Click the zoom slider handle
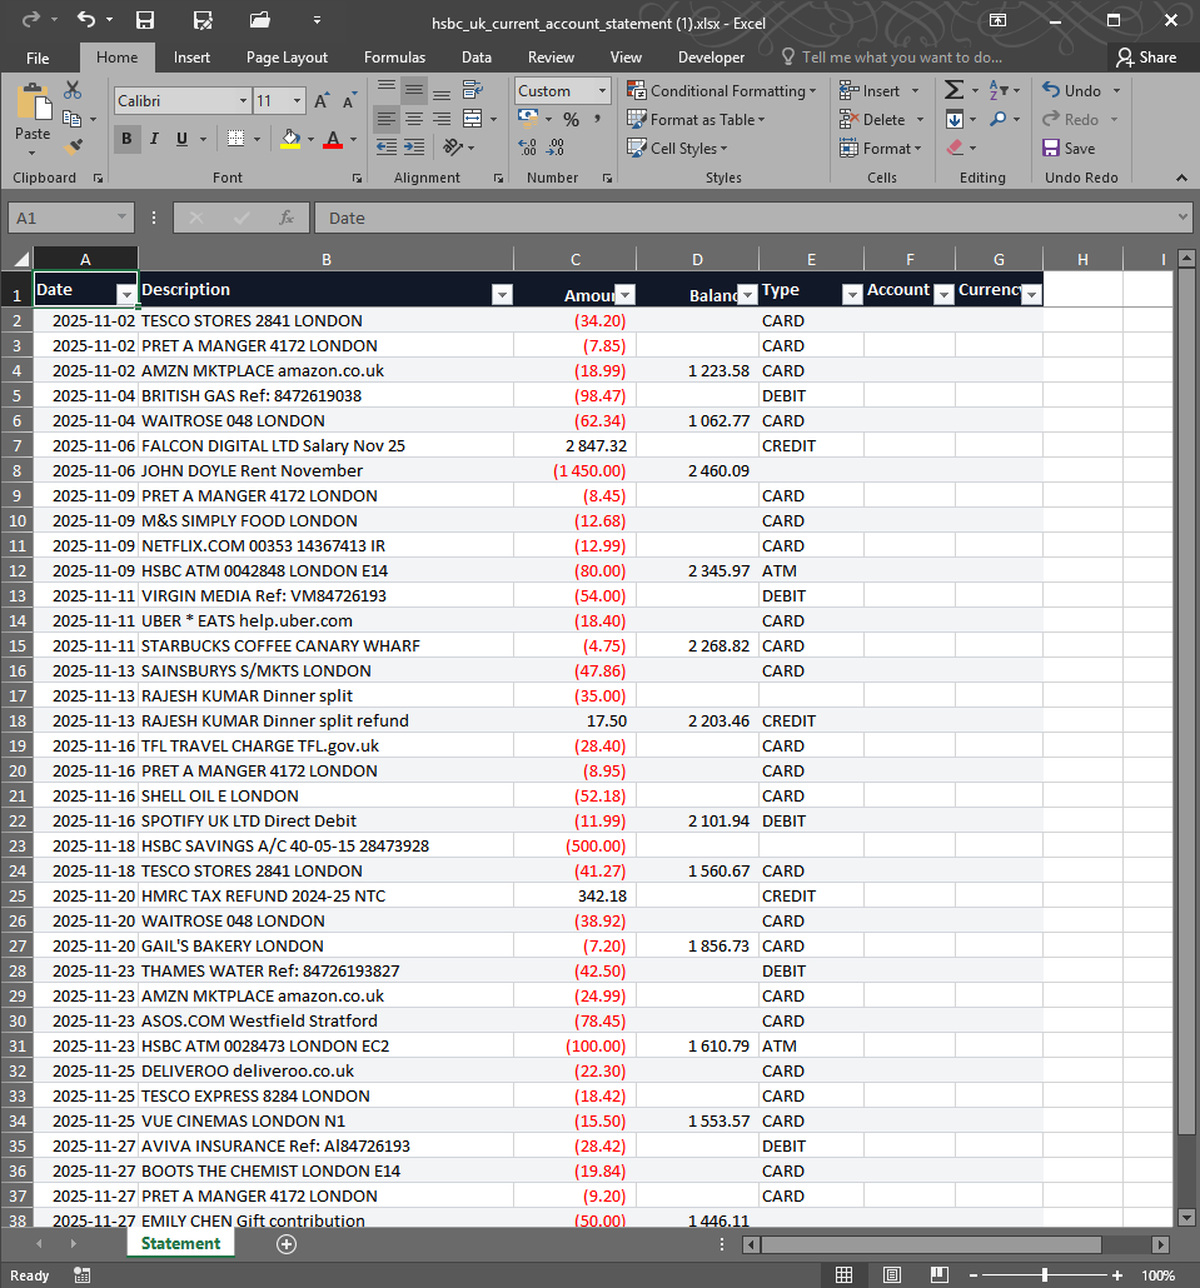Viewport: 1200px width, 1288px height. [x=1044, y=1275]
